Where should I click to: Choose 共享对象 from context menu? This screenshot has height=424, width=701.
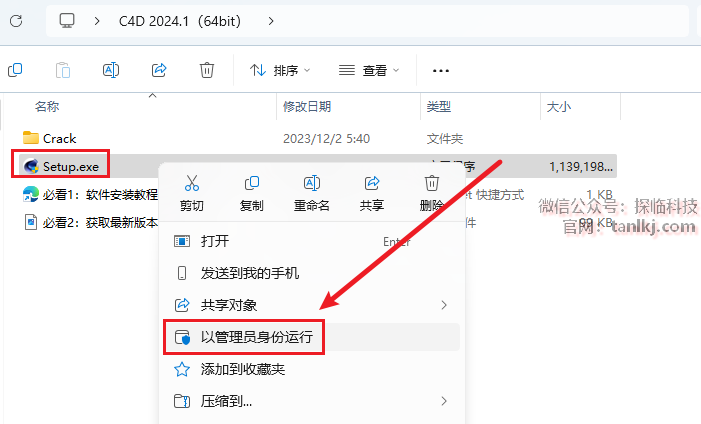click(x=312, y=305)
